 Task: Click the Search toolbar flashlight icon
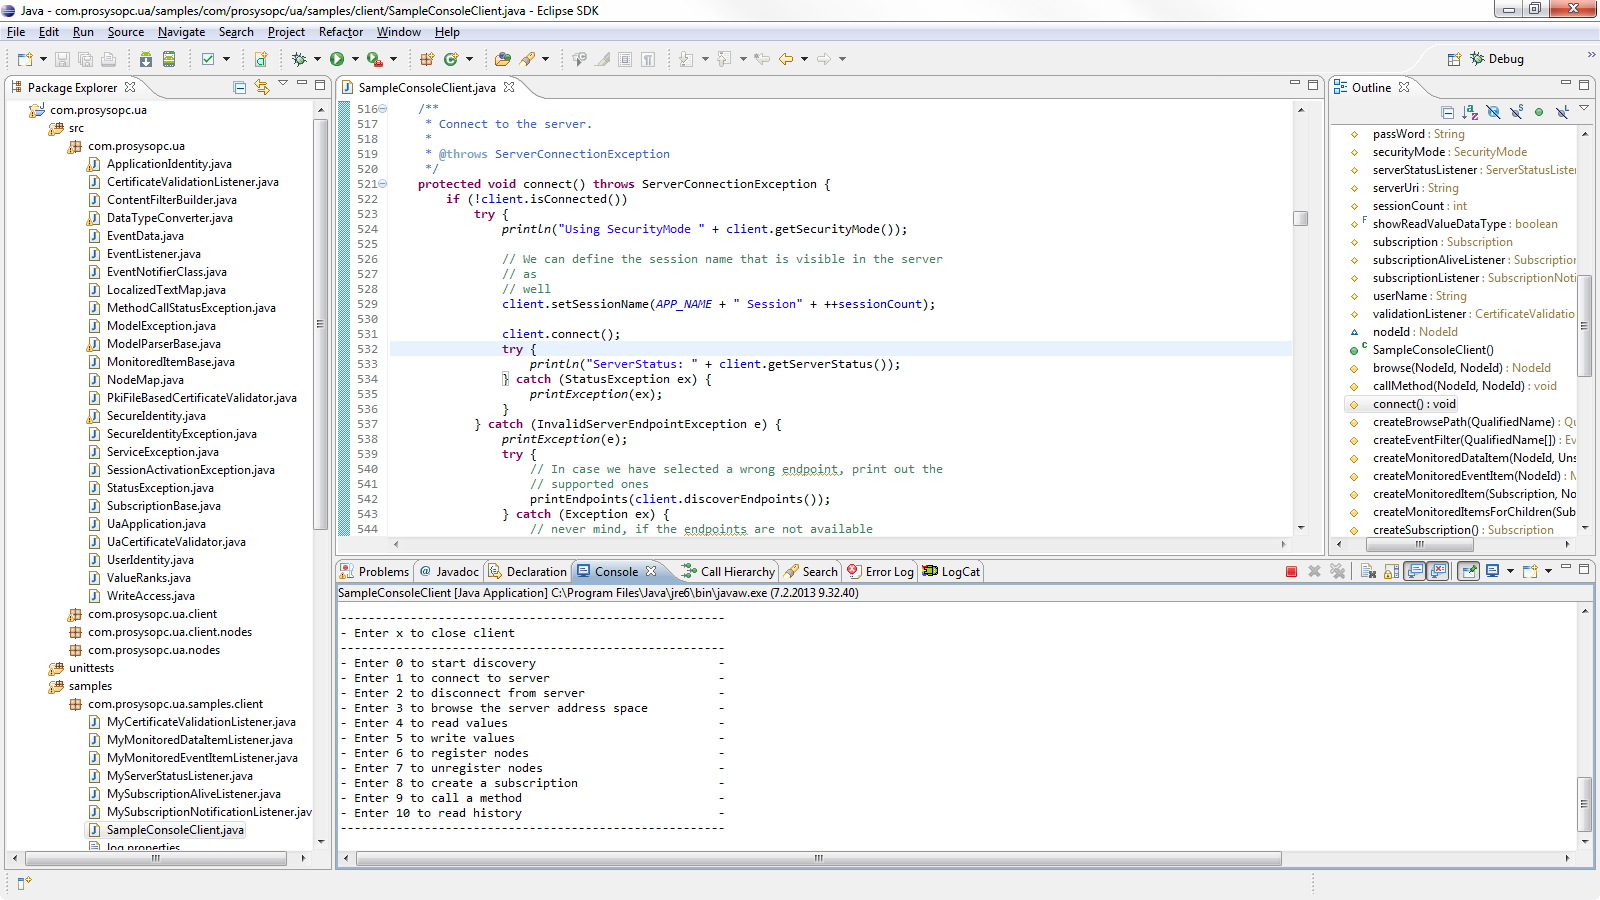pos(528,58)
